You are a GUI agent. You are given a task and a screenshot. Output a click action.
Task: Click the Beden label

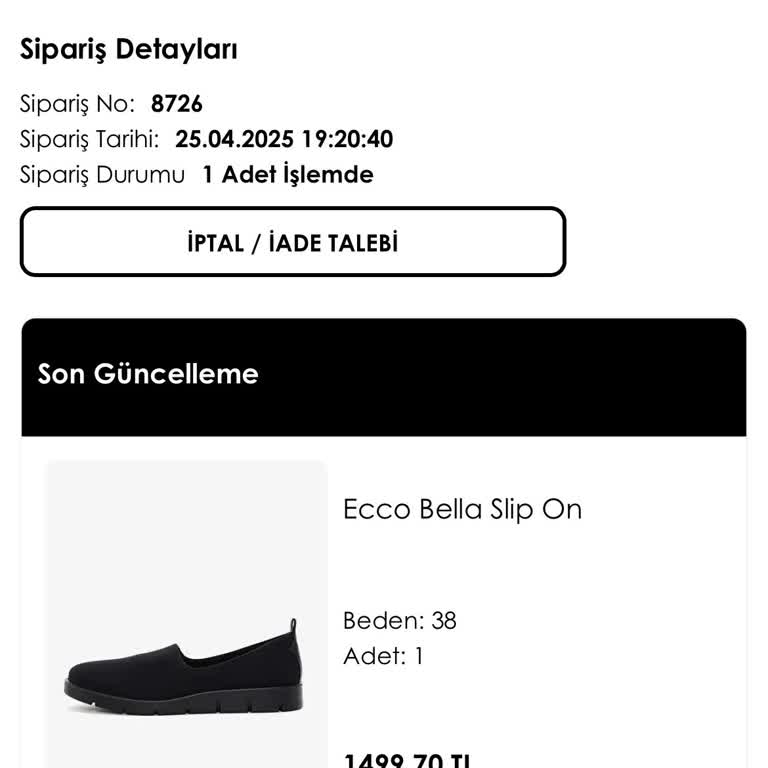click(383, 620)
